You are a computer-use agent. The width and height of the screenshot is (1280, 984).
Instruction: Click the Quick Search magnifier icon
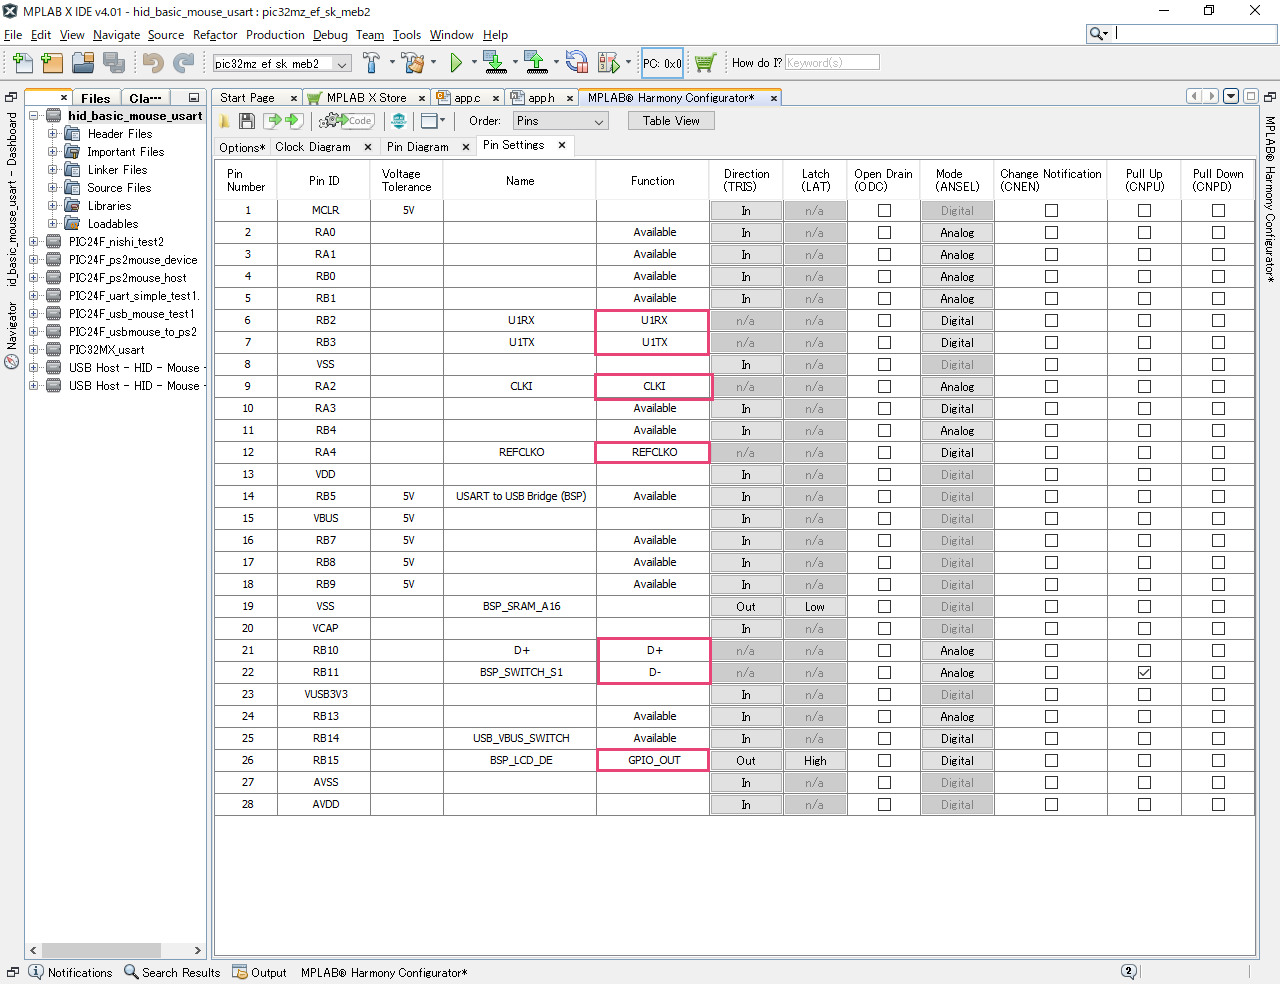point(1096,33)
